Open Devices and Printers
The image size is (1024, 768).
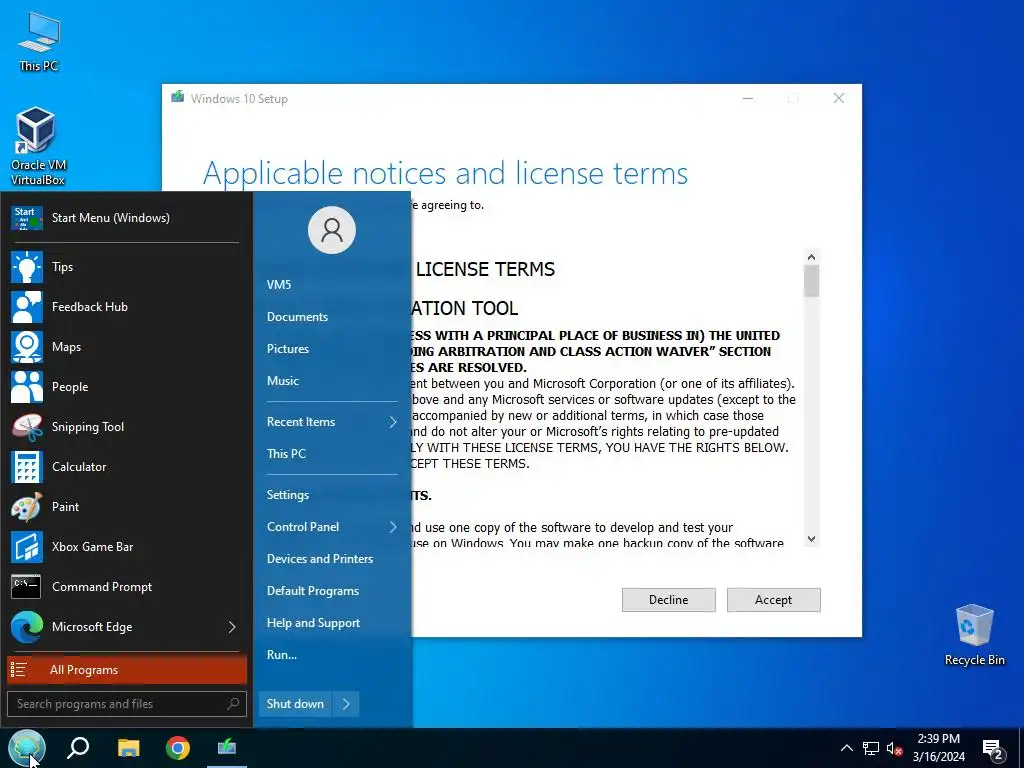319,559
